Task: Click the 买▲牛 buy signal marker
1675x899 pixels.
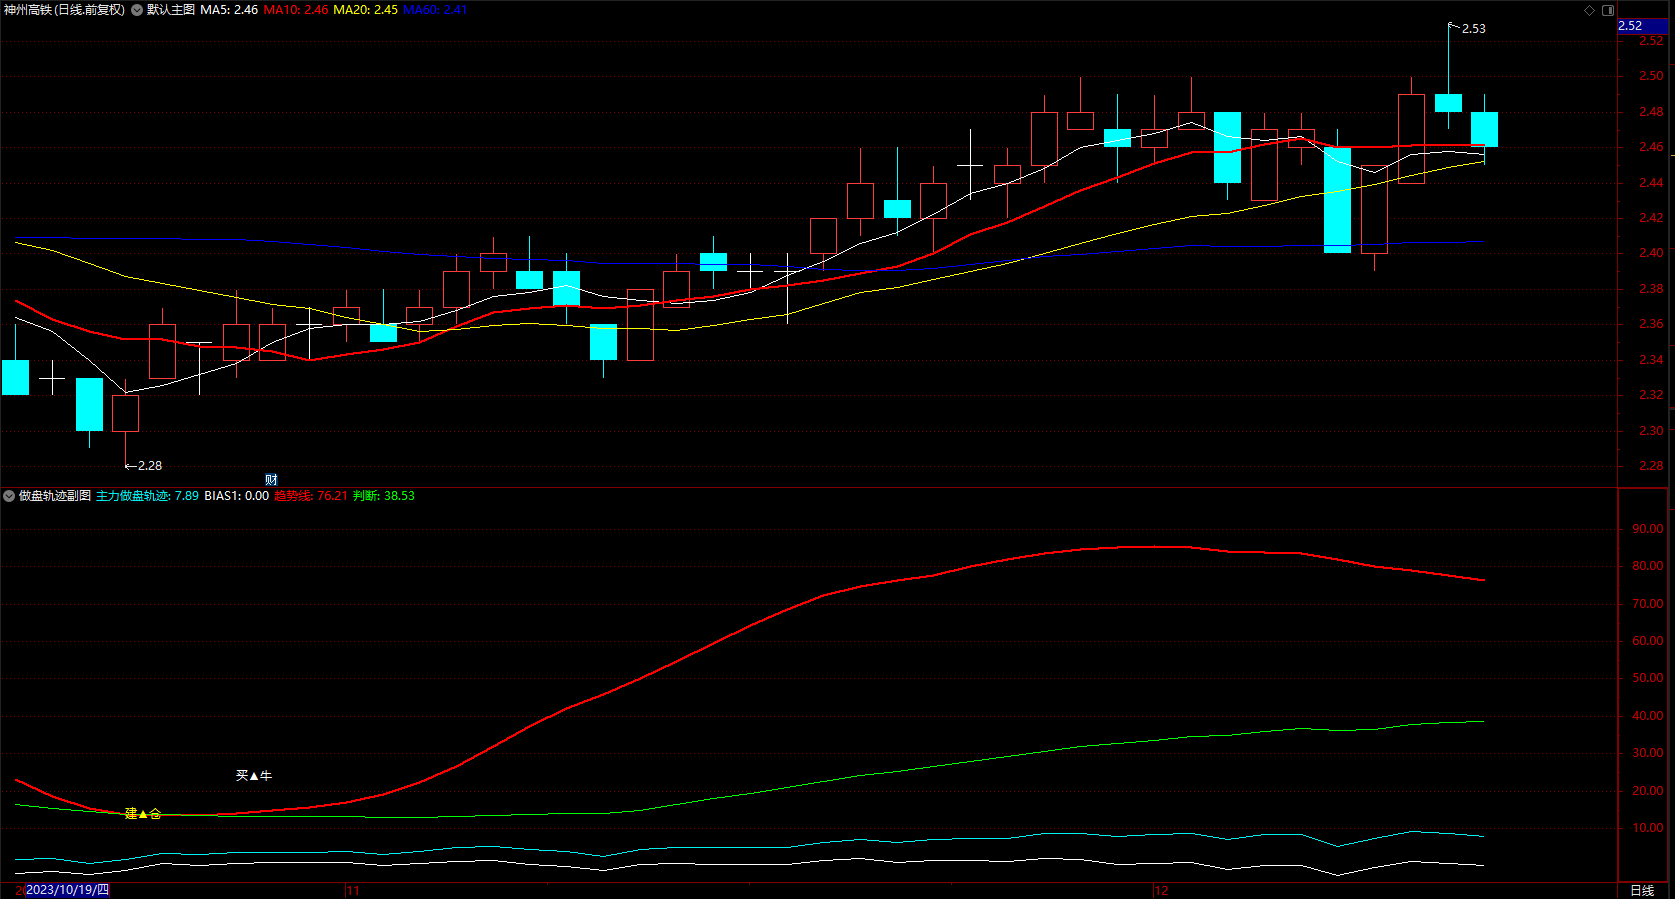Action: [254, 776]
